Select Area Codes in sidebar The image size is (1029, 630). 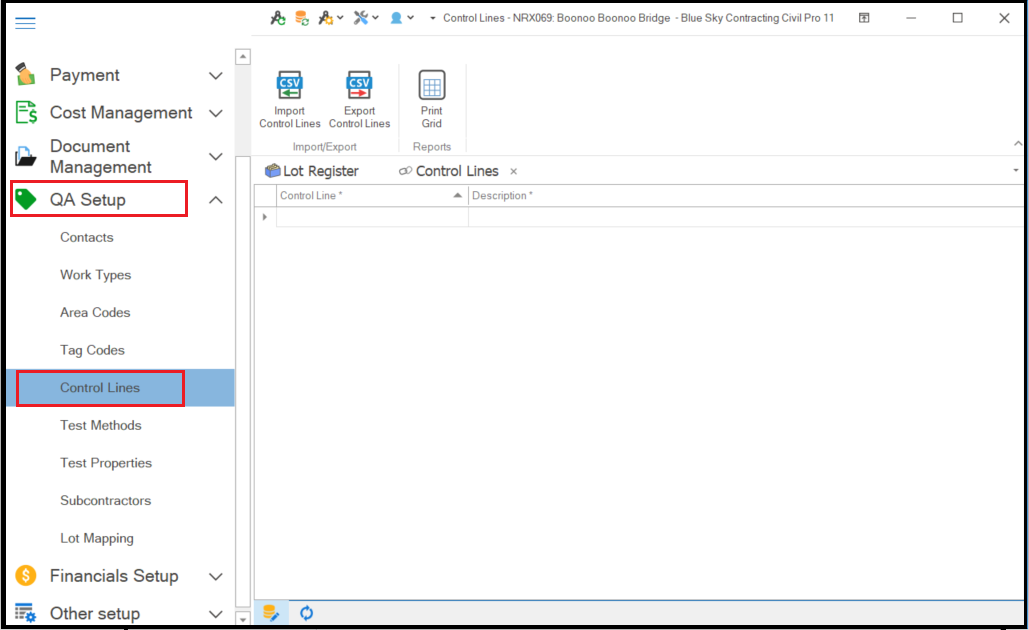coord(95,313)
